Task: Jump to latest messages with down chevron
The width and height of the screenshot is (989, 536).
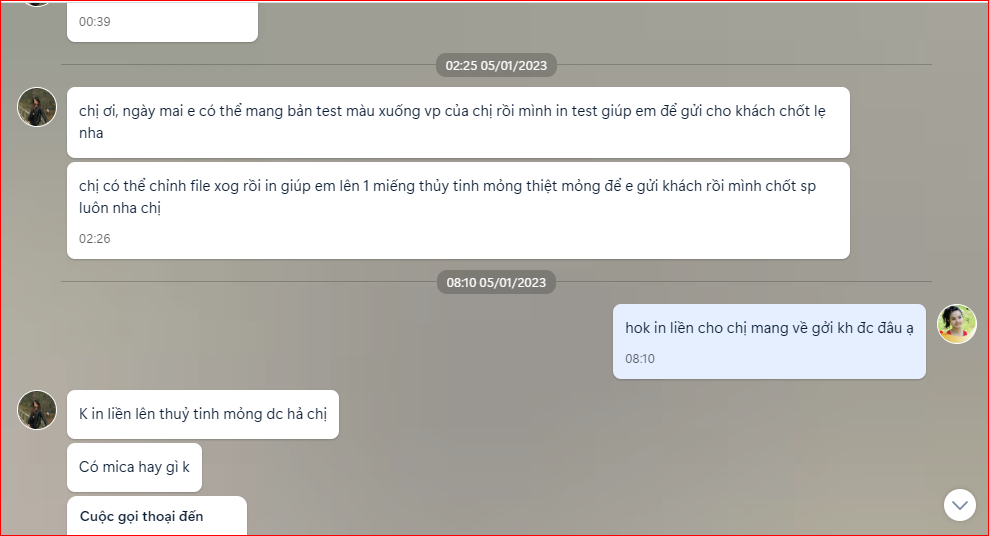Action: [959, 505]
